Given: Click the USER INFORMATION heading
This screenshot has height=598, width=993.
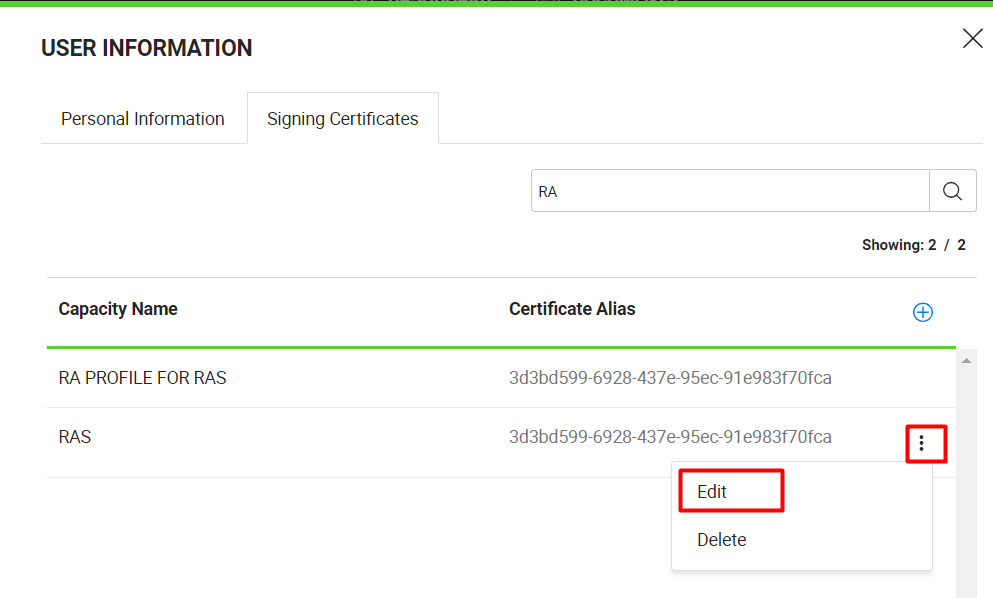Looking at the screenshot, I should (x=146, y=48).
